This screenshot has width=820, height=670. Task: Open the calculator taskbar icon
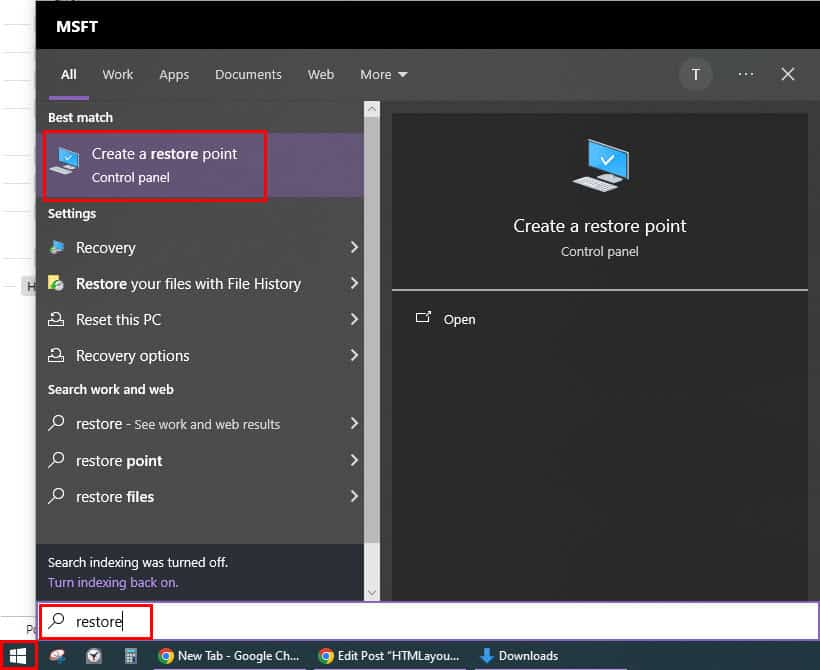131,656
